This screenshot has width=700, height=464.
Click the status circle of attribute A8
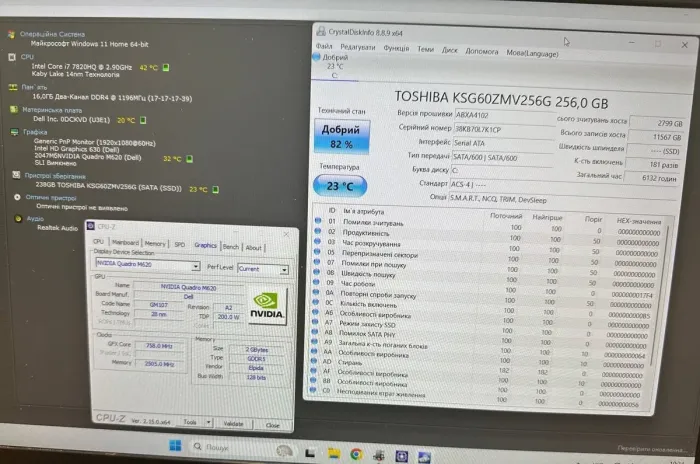[x=314, y=331]
